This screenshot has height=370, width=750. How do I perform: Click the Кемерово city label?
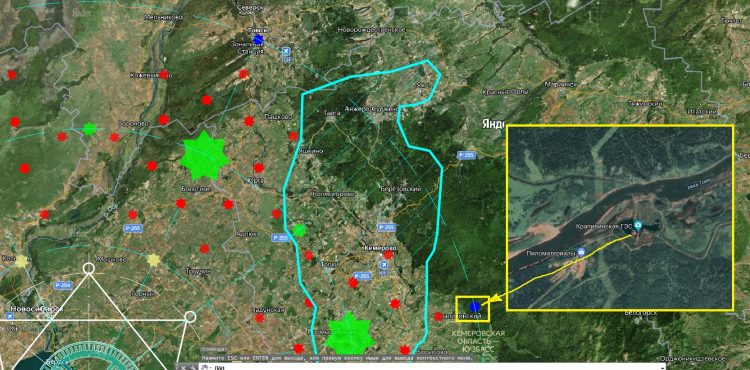pos(380,249)
